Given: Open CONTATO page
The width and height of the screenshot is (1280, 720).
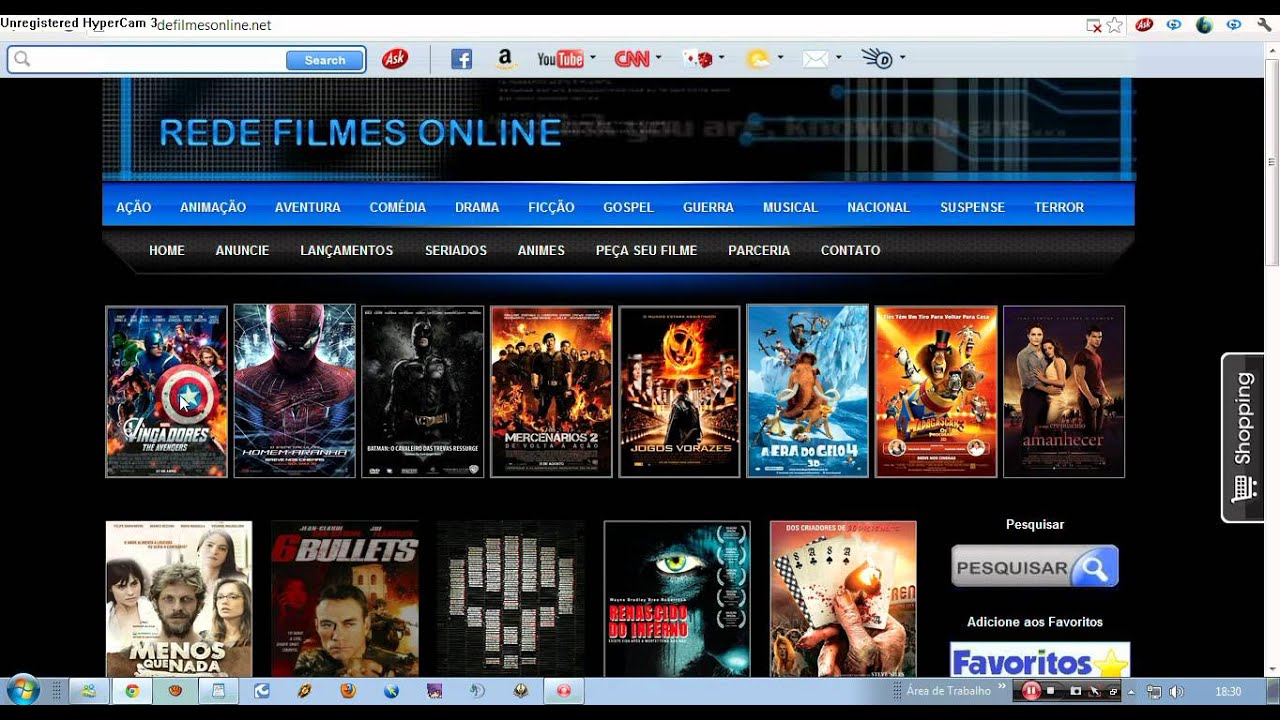Looking at the screenshot, I should [851, 250].
